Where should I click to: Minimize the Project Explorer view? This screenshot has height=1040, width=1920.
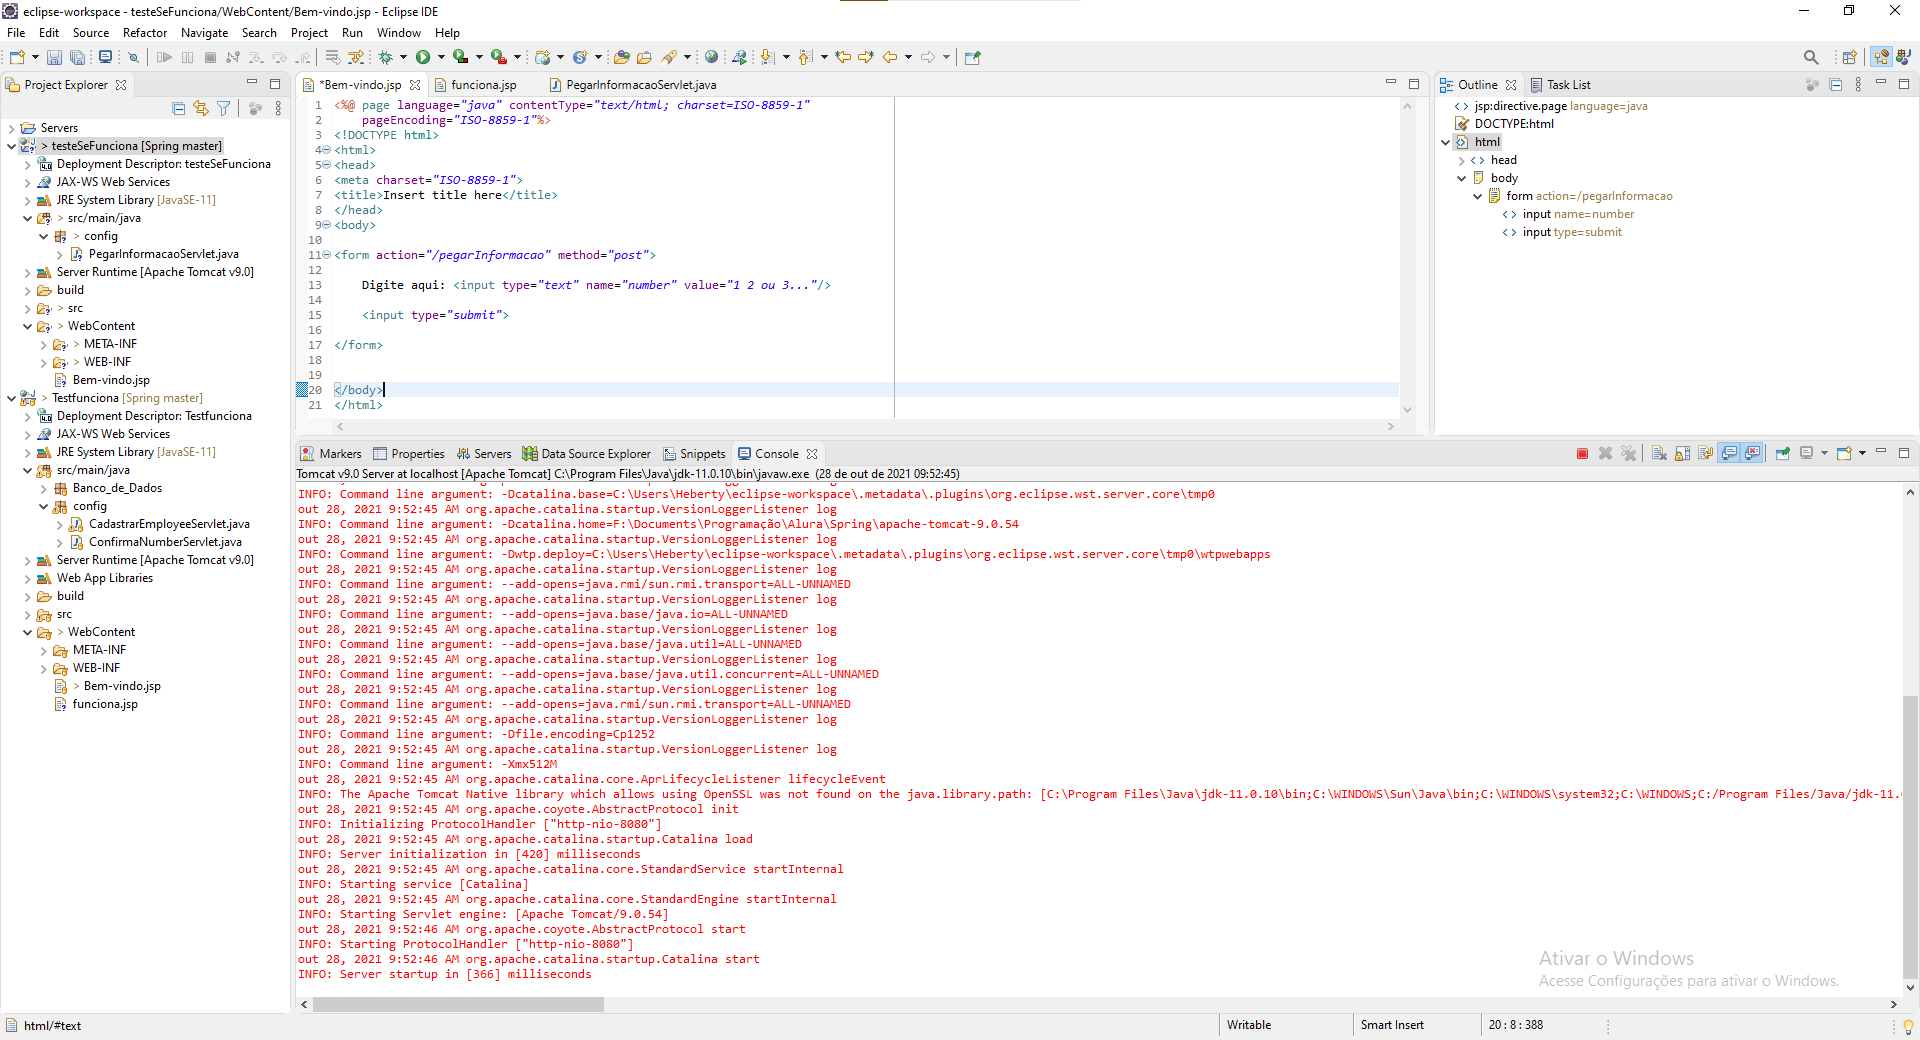pyautogui.click(x=252, y=83)
